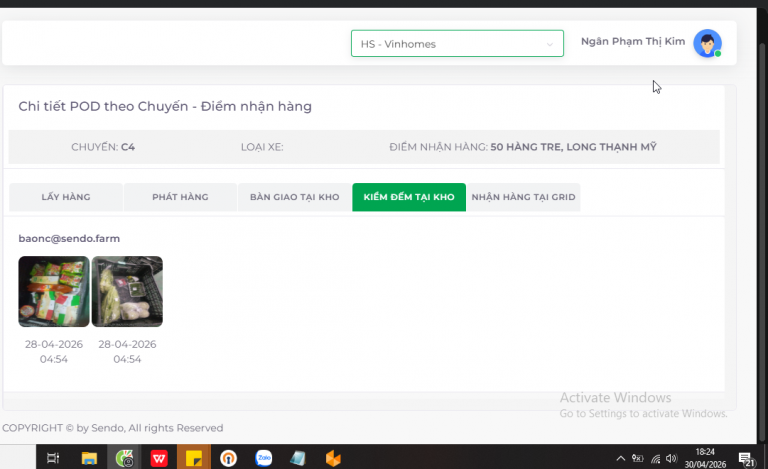
Task: Open the orange circular taskbar app icon
Action: point(228,458)
